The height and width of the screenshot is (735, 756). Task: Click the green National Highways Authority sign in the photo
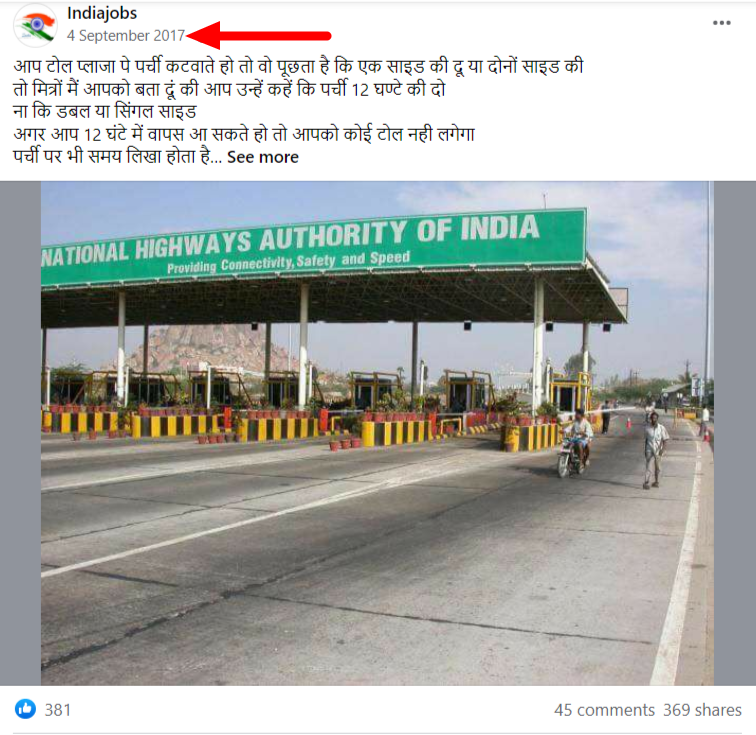[313, 246]
